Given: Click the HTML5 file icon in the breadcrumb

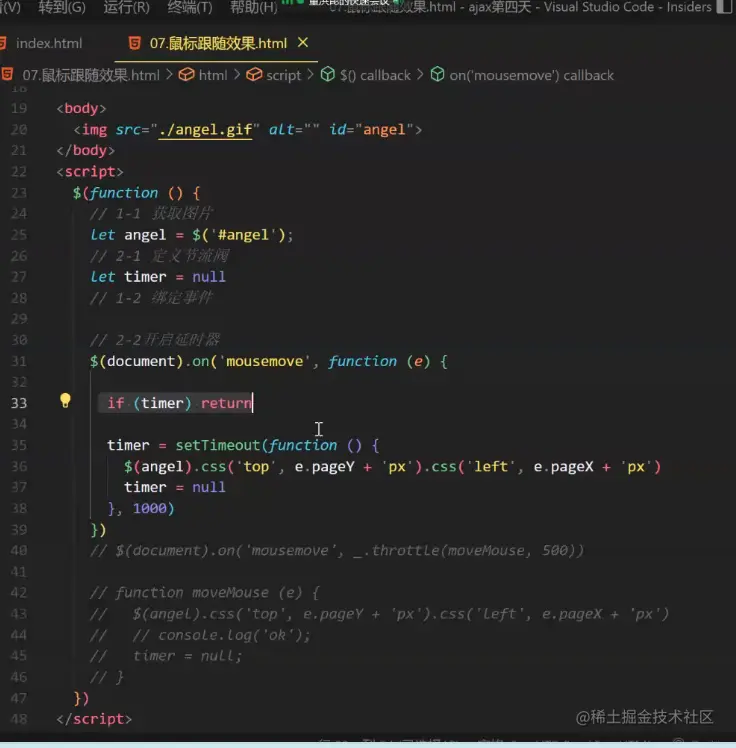Looking at the screenshot, I should tap(7, 75).
